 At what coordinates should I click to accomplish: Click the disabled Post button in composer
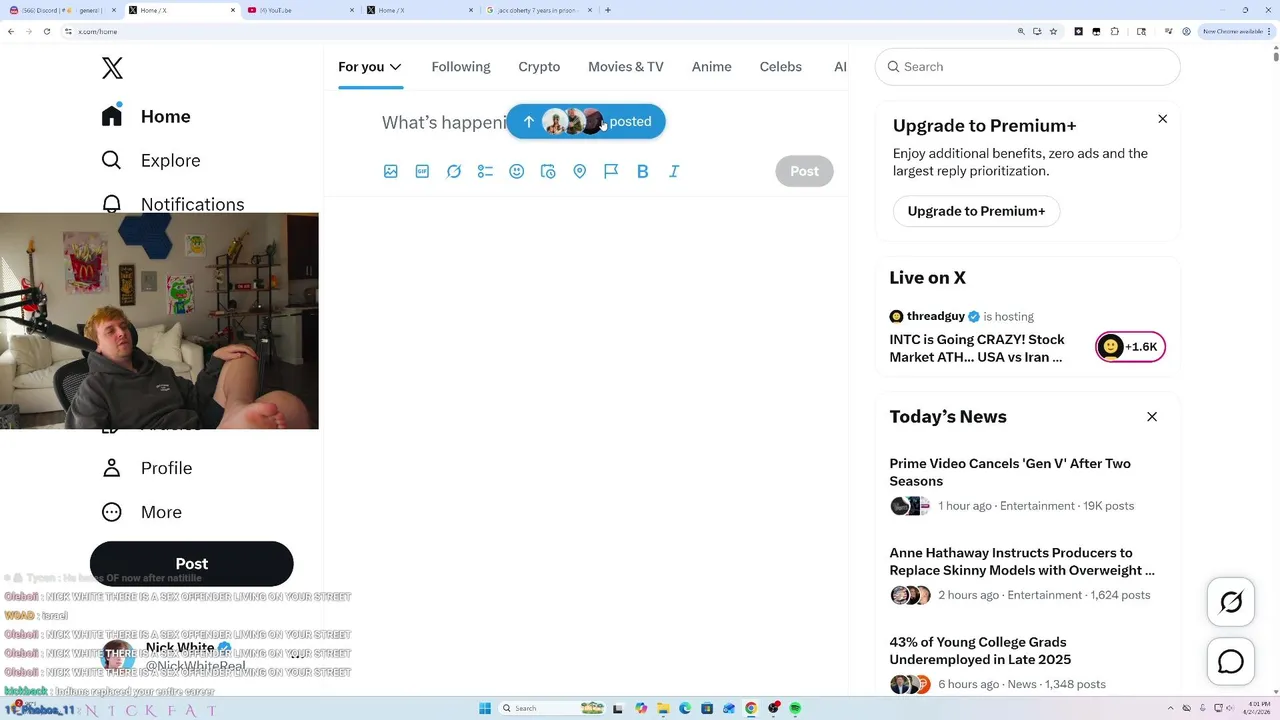tap(805, 171)
